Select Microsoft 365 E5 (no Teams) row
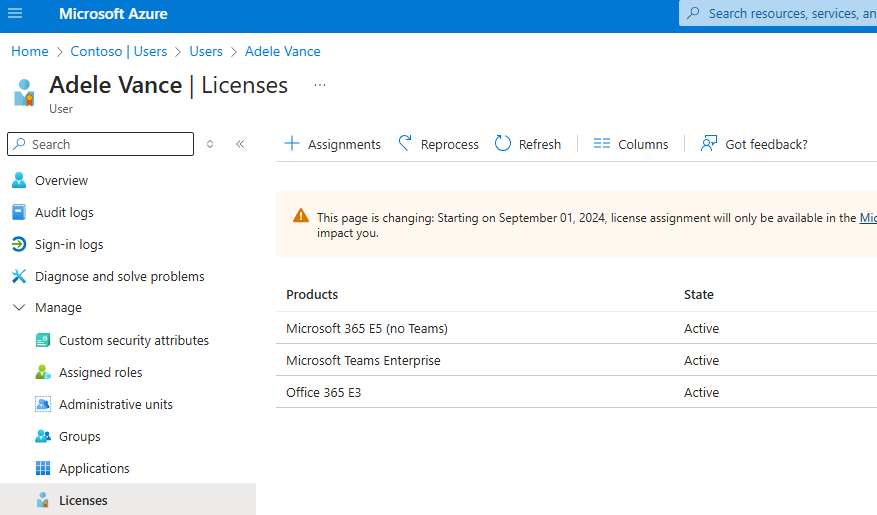 pyautogui.click(x=576, y=328)
